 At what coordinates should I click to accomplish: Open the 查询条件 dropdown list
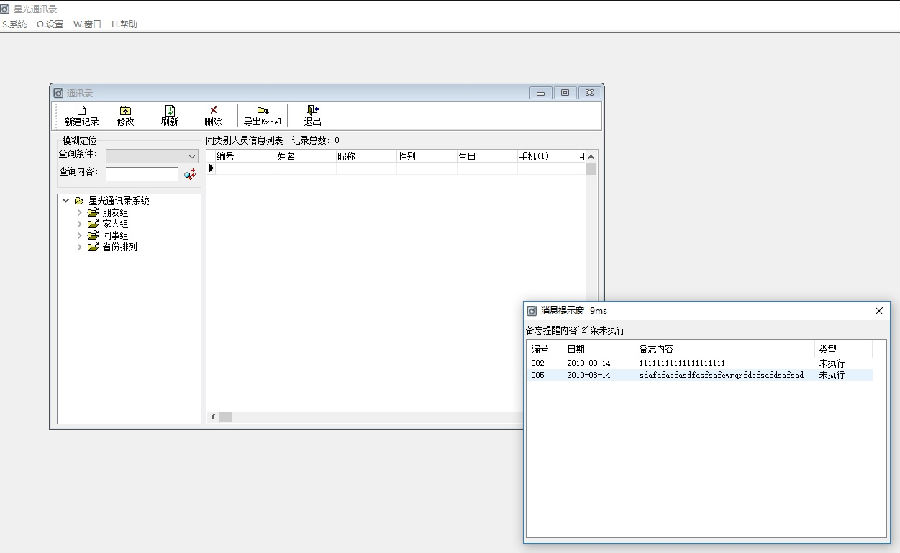[x=192, y=156]
